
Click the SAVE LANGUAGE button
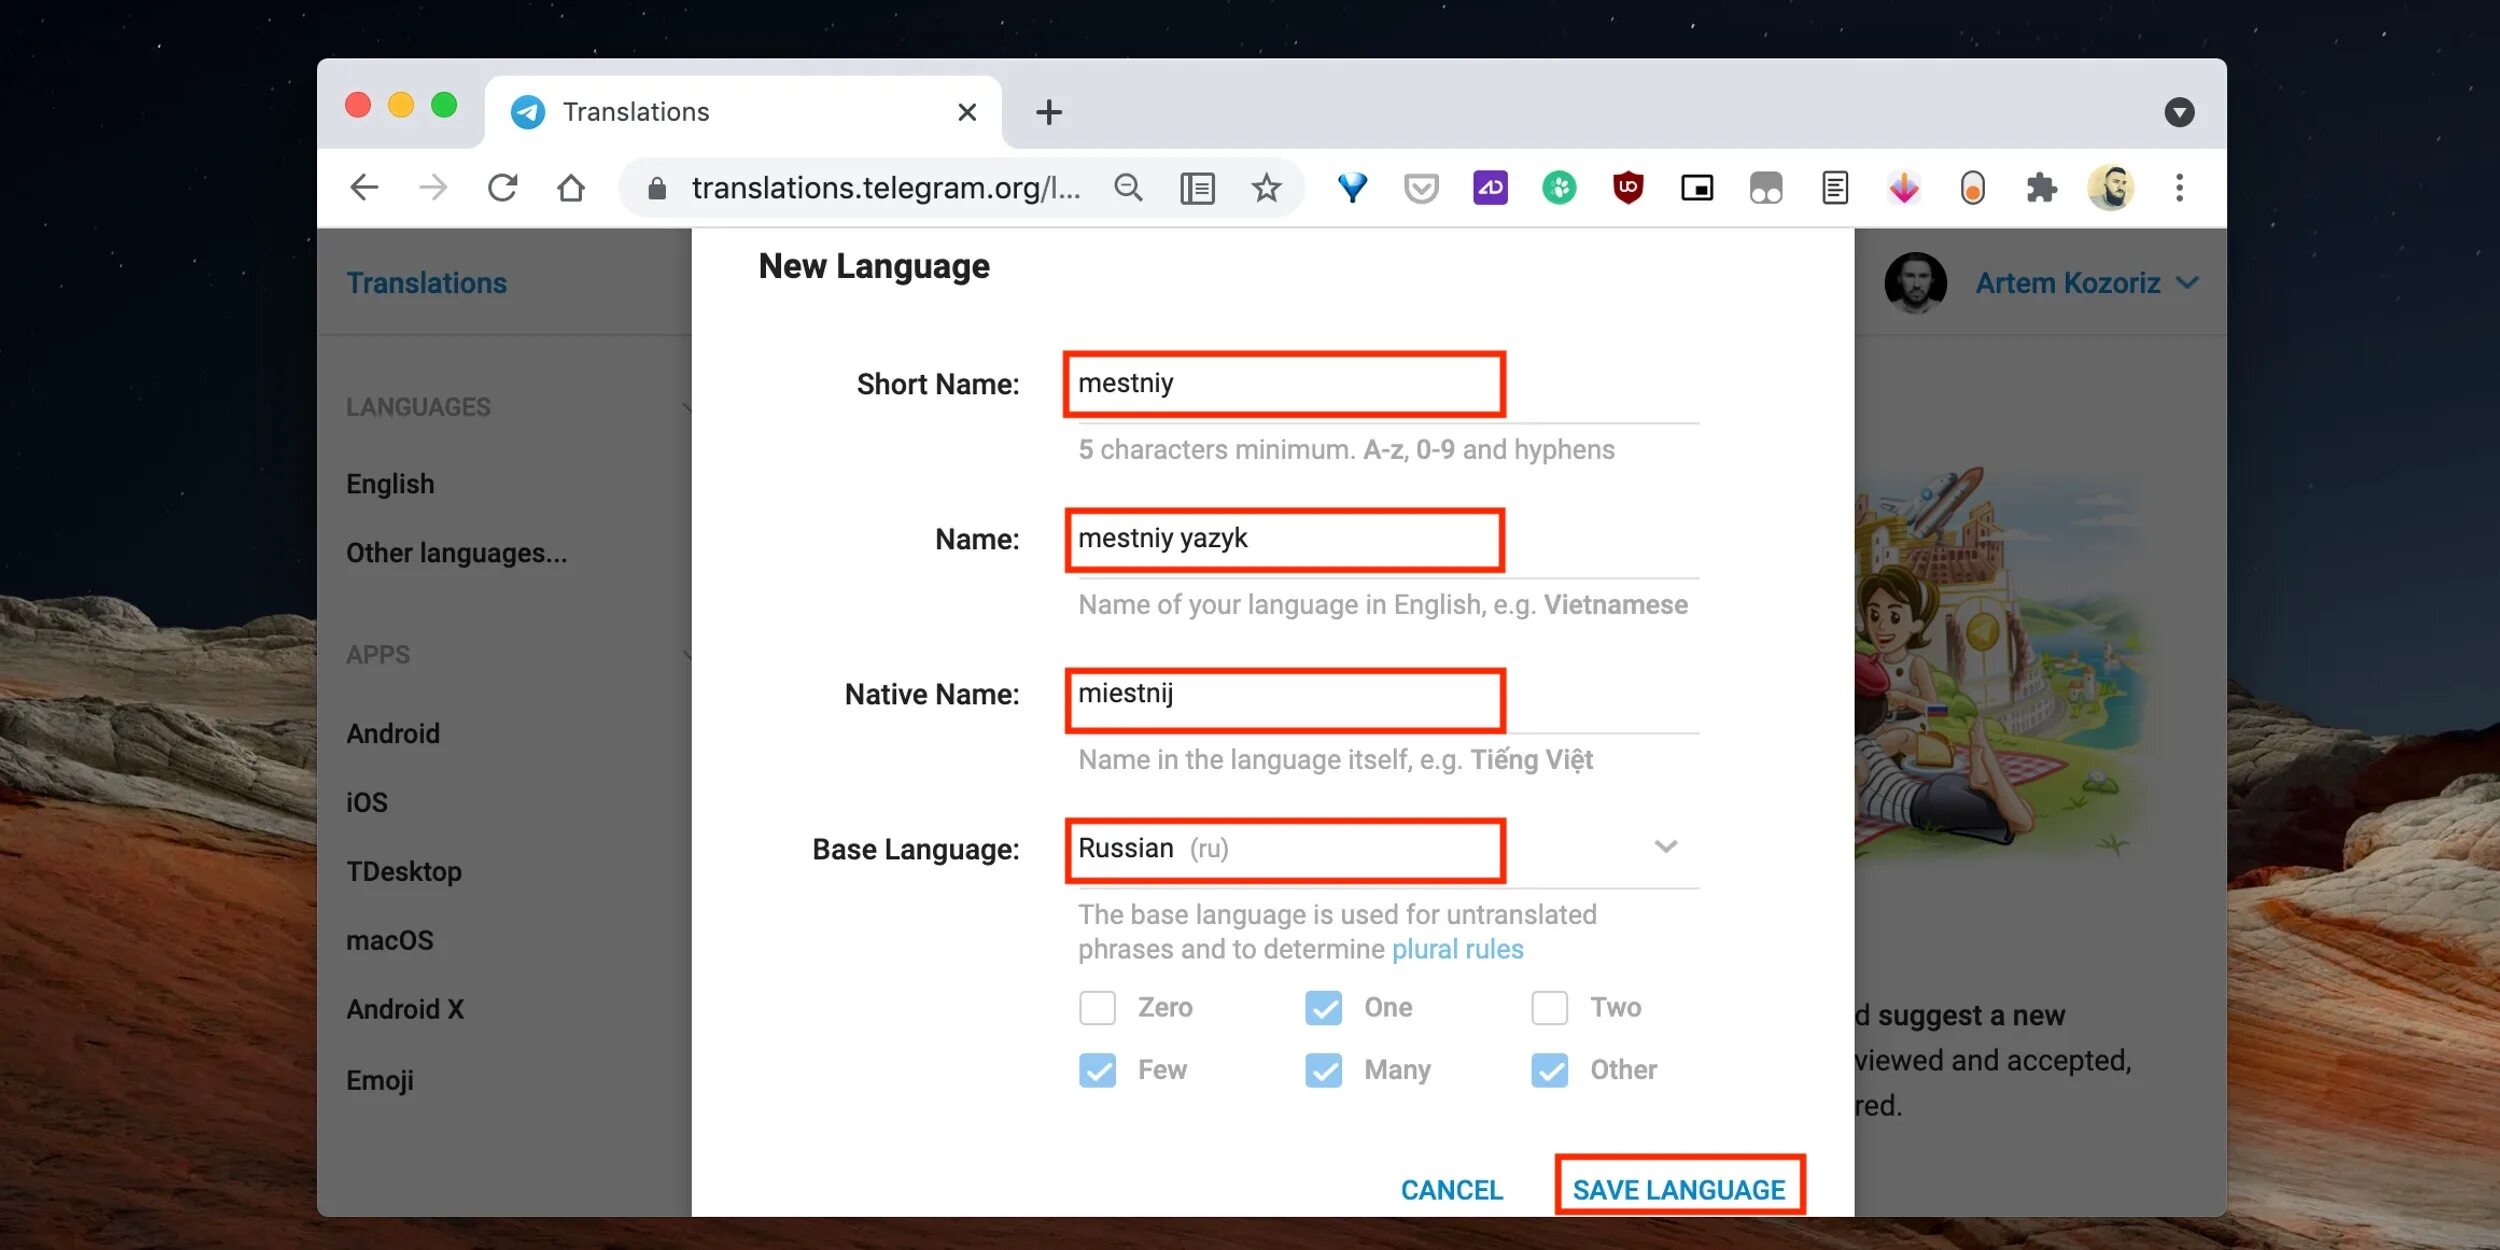1678,1189
